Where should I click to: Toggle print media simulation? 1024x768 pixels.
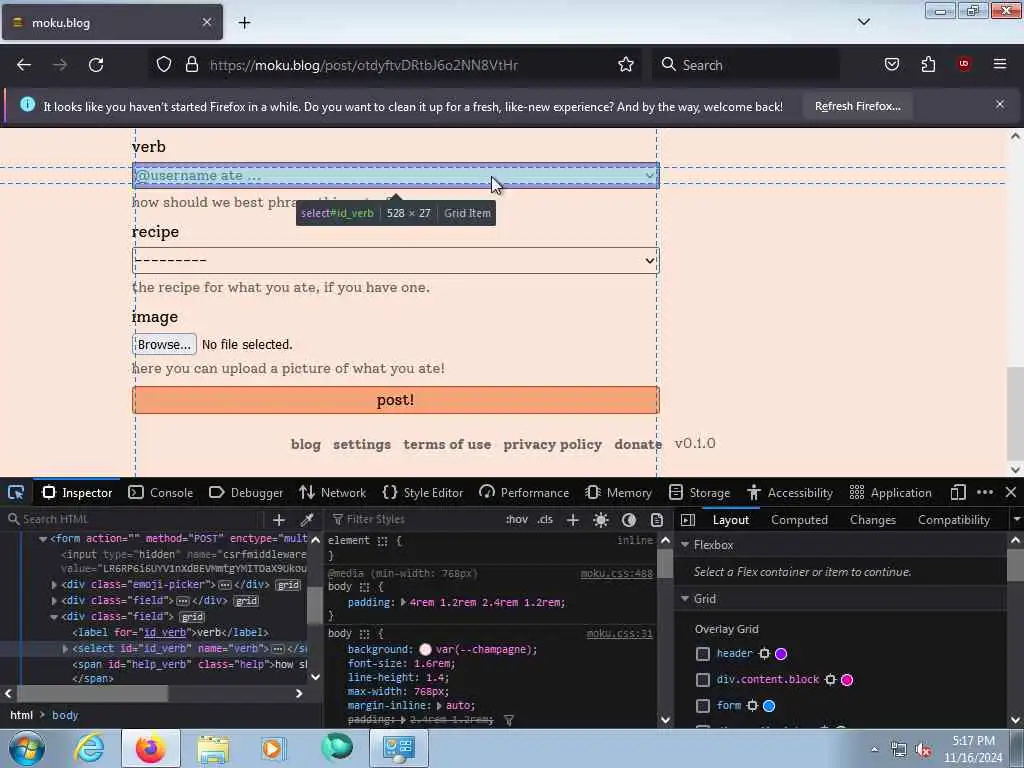(x=657, y=520)
